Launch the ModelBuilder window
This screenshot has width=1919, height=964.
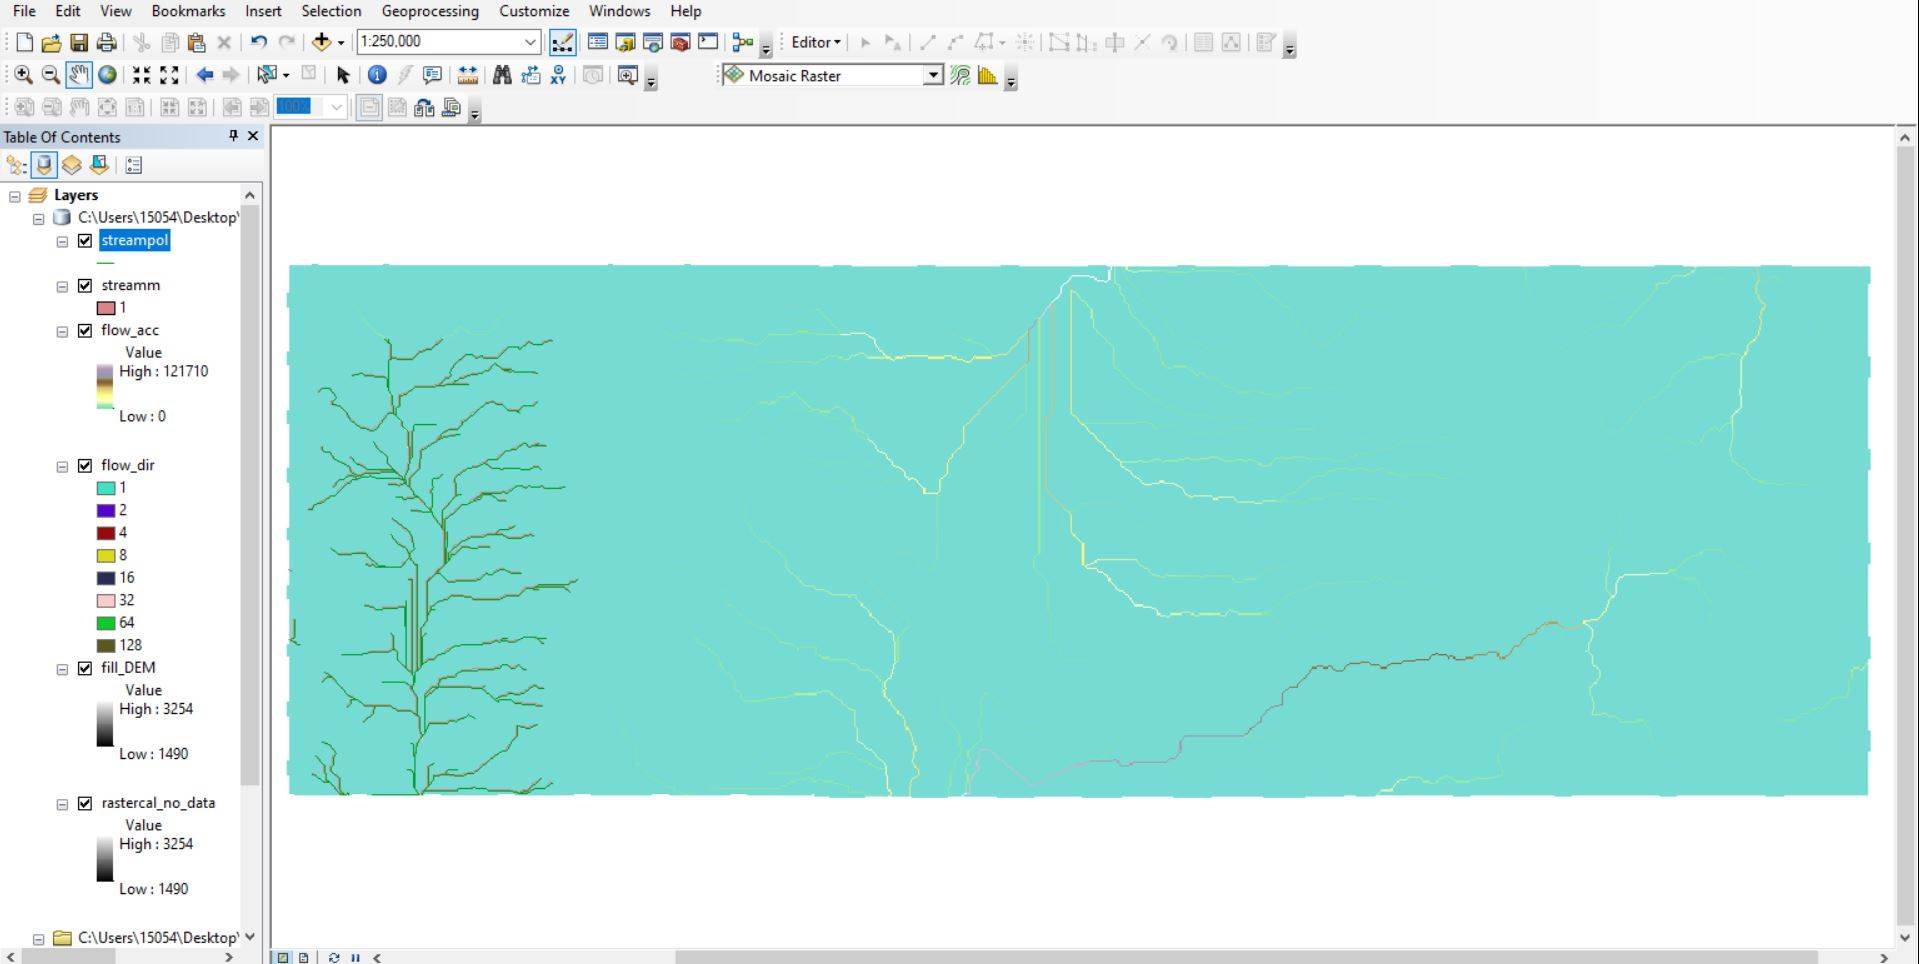pyautogui.click(x=742, y=42)
